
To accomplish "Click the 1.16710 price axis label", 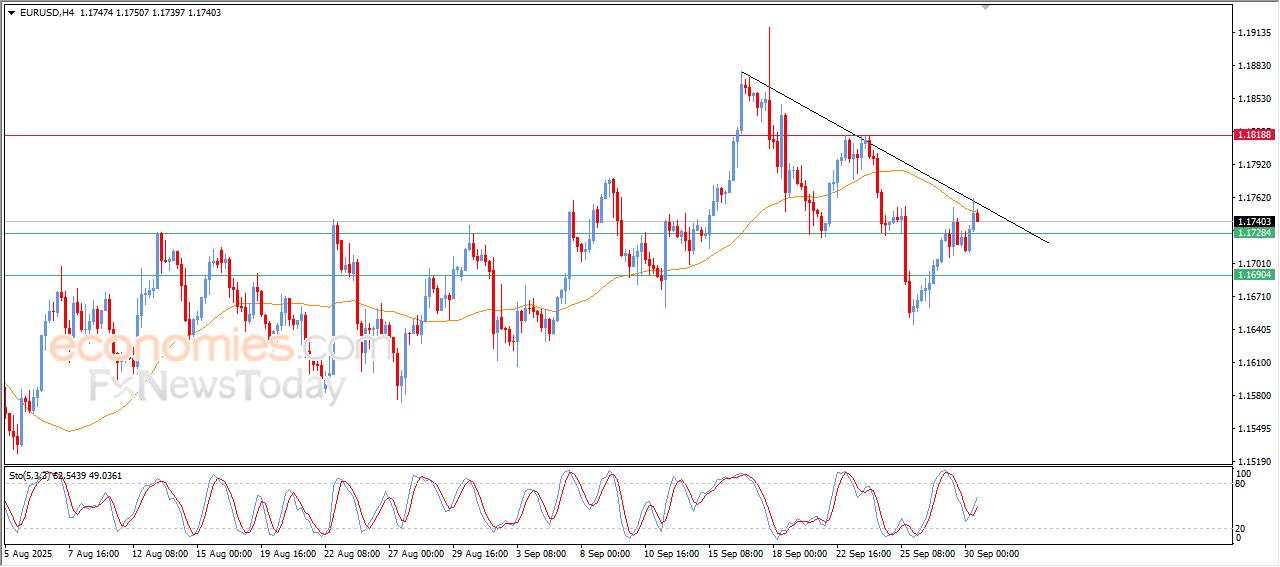I will coord(1254,297).
